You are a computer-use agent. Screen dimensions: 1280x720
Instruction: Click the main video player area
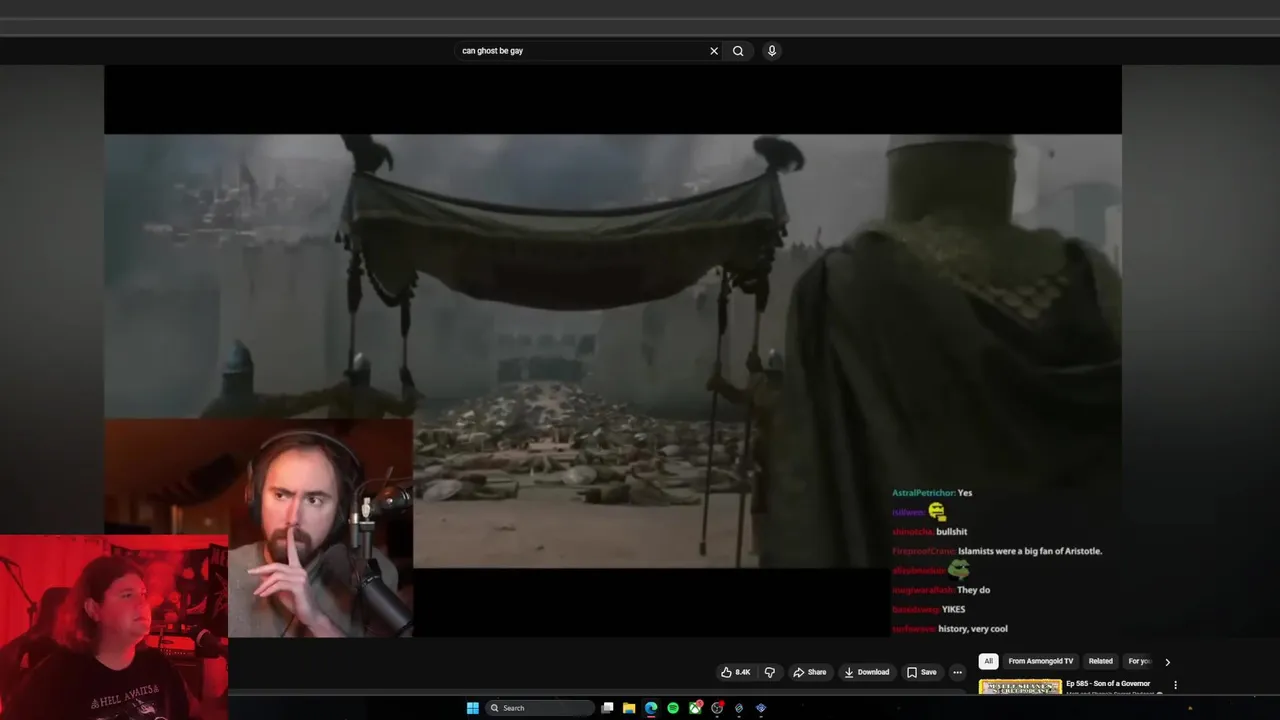click(612, 350)
